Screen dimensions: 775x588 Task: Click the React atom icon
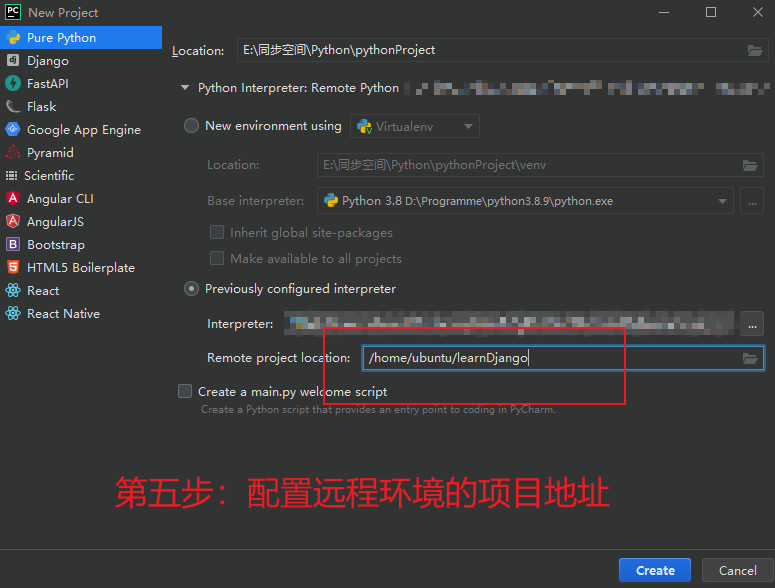click(x=13, y=290)
